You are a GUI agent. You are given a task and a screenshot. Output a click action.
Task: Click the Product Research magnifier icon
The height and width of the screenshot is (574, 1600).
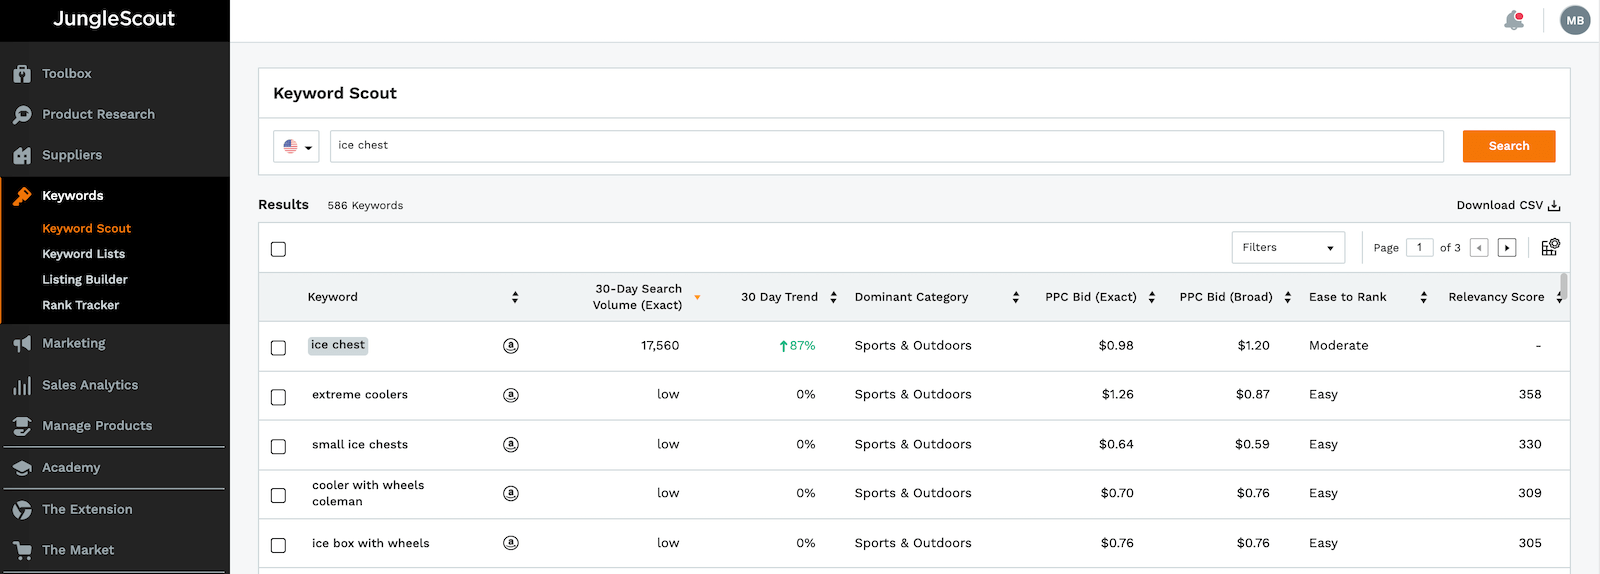coord(22,115)
